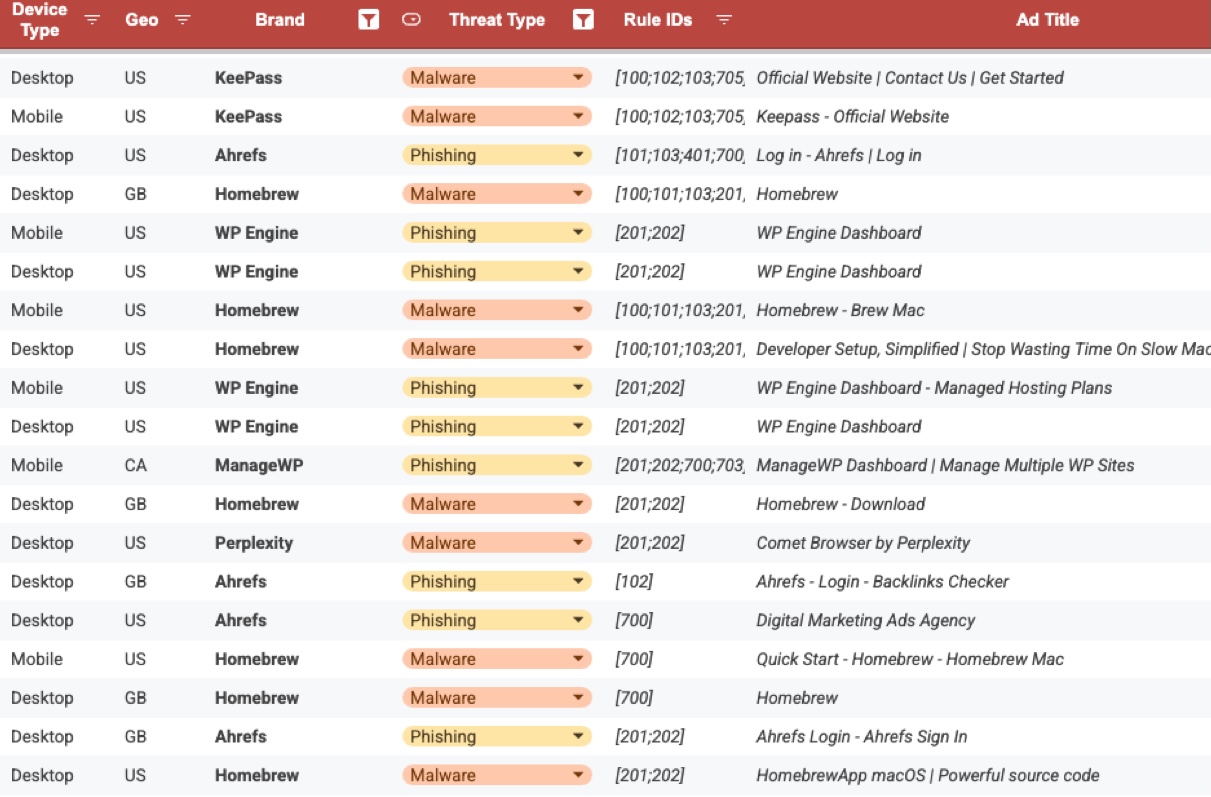
Task: Select the Perplexity brand cell
Action: [x=254, y=543]
